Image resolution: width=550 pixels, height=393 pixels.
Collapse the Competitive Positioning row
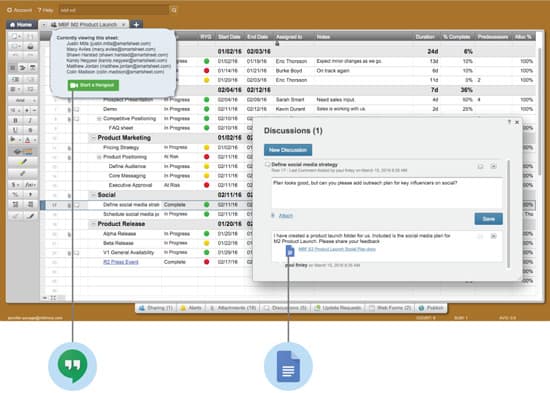pyautogui.click(x=99, y=119)
